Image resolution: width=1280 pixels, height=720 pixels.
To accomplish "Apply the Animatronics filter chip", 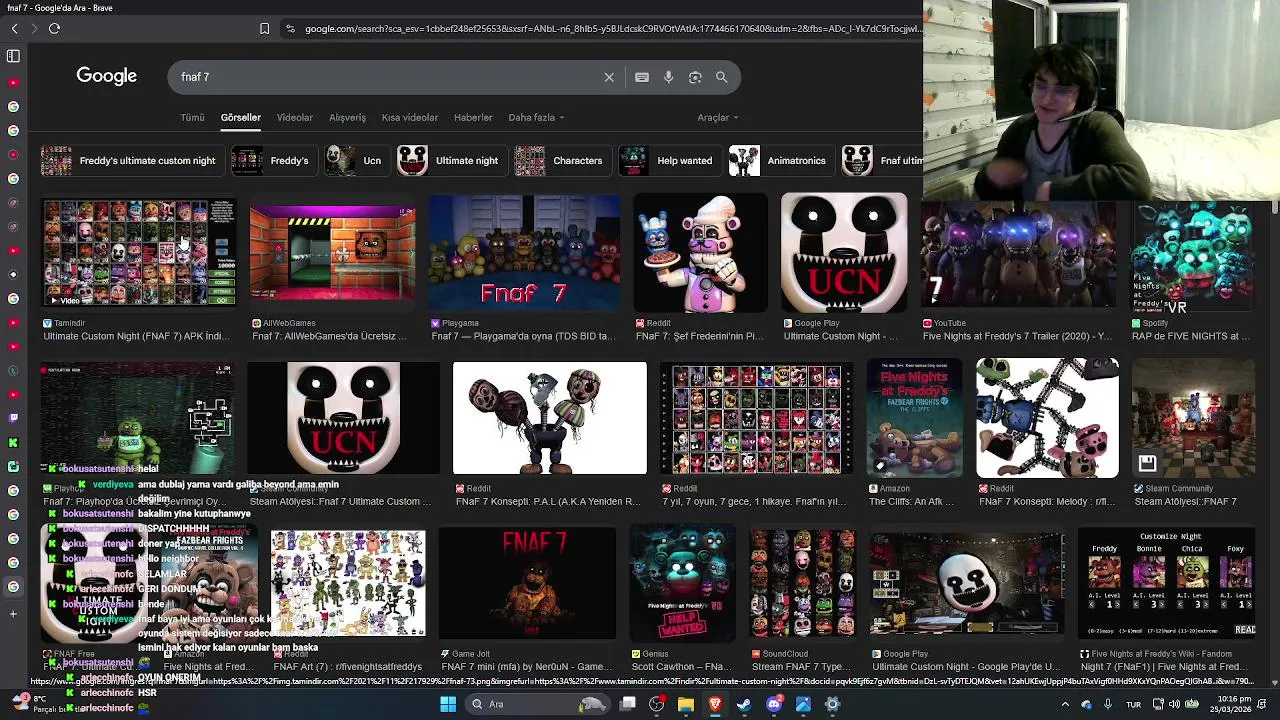I will tap(780, 160).
